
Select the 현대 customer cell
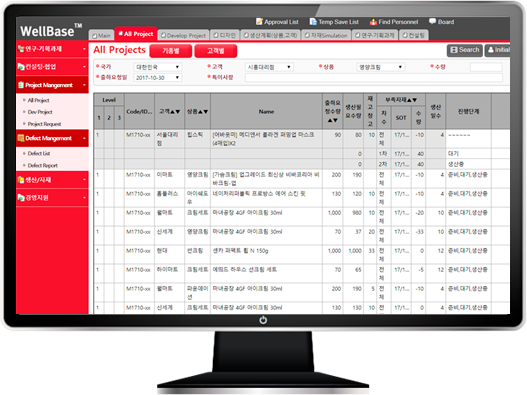(x=169, y=255)
